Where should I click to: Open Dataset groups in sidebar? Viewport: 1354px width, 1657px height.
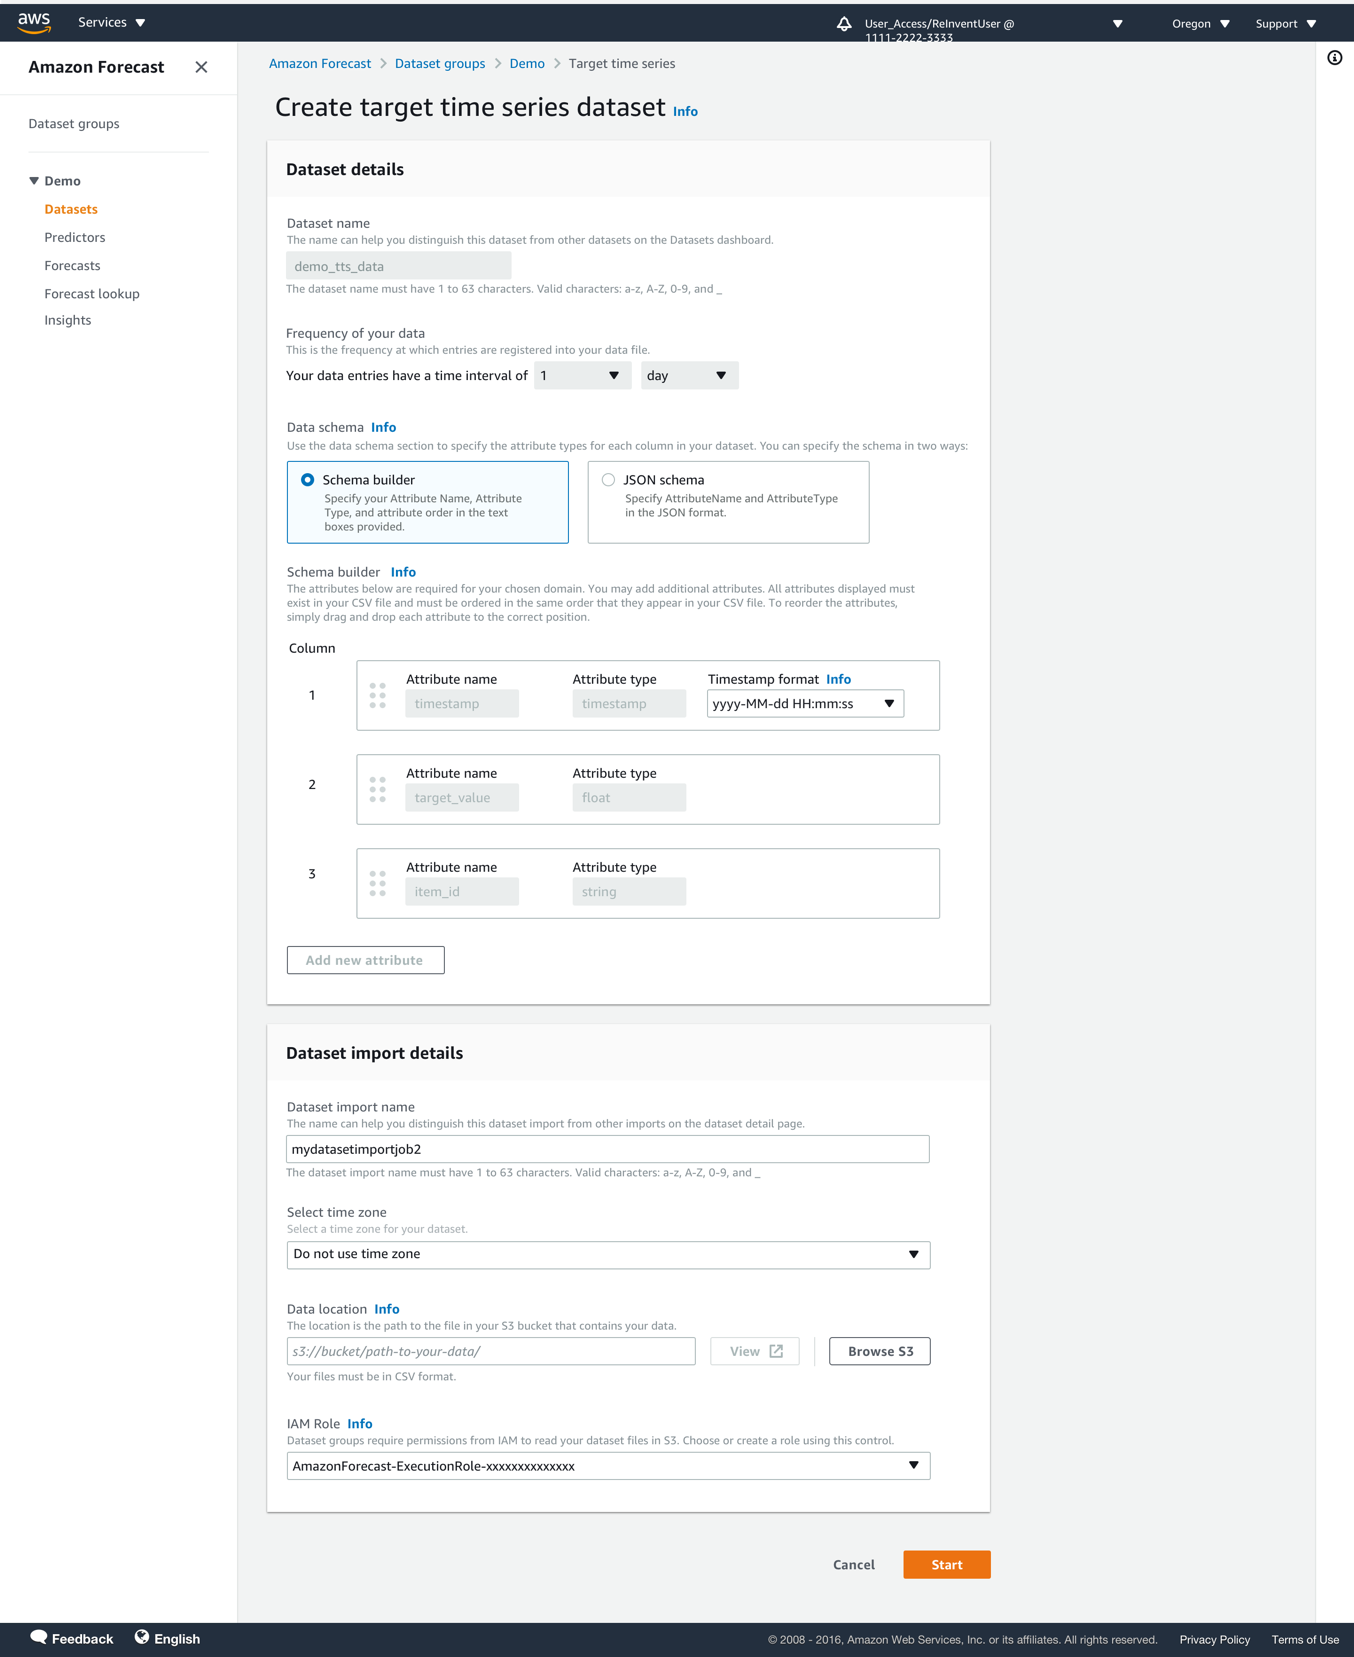point(74,124)
